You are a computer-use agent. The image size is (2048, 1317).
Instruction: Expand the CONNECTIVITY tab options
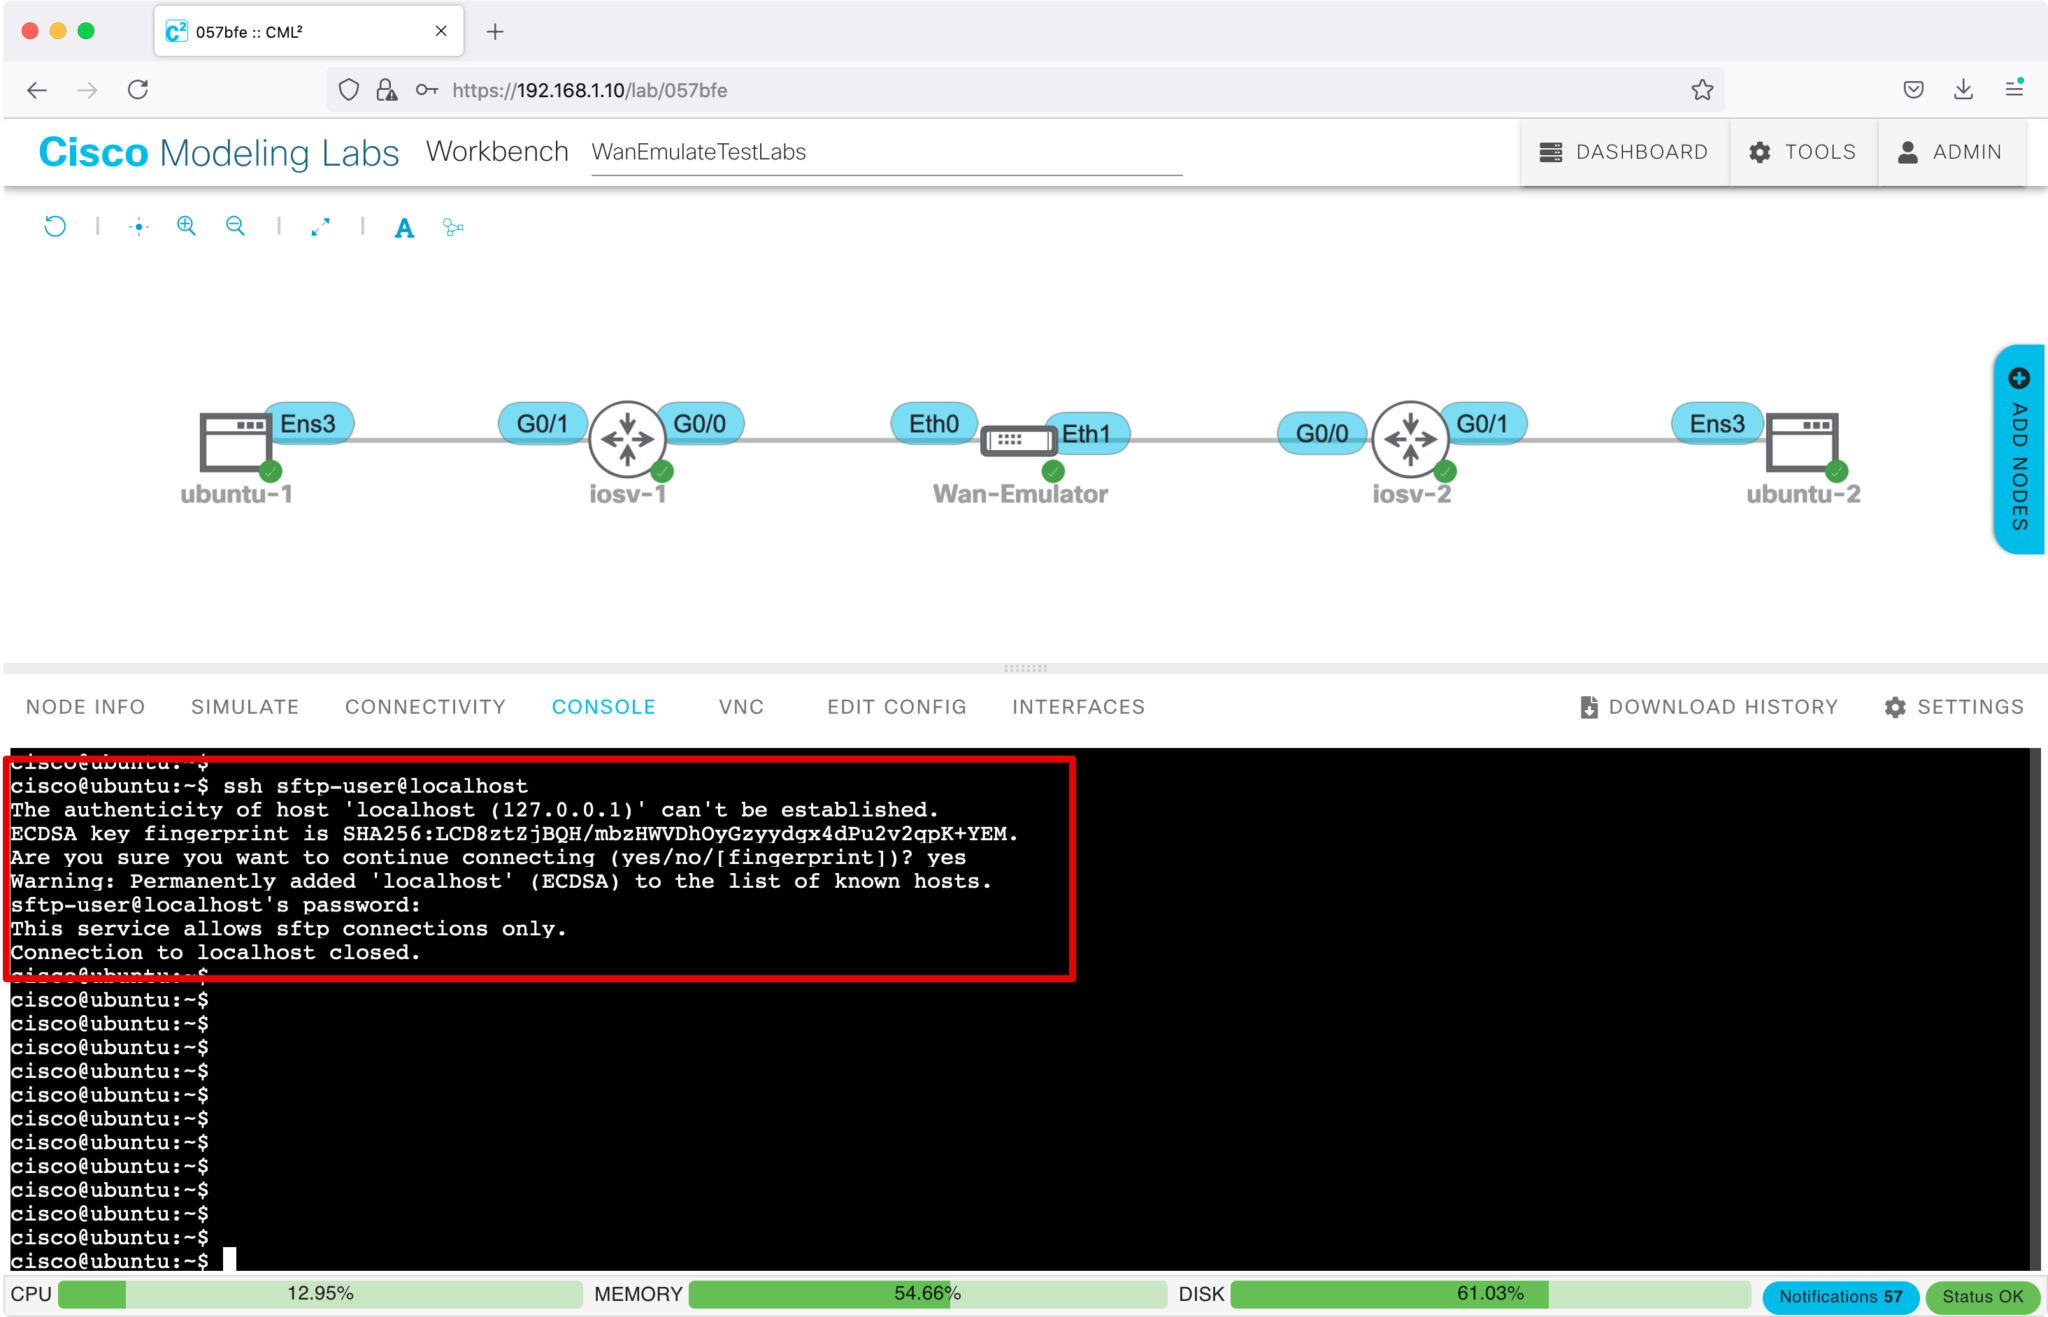coord(424,706)
